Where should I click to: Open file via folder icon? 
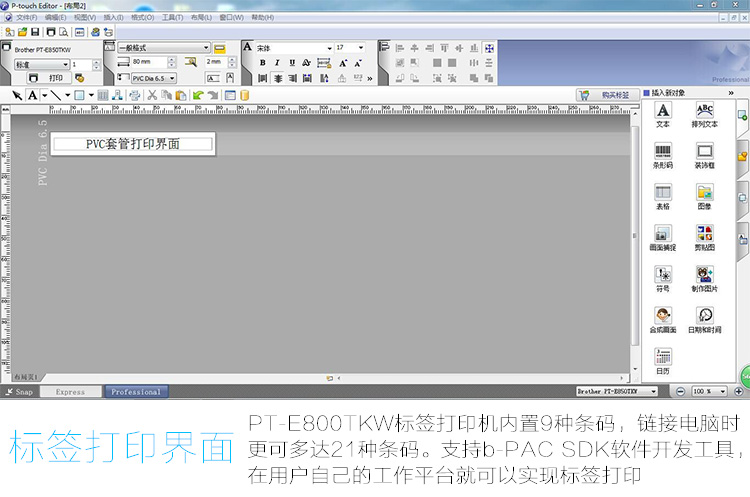pyautogui.click(x=22, y=32)
